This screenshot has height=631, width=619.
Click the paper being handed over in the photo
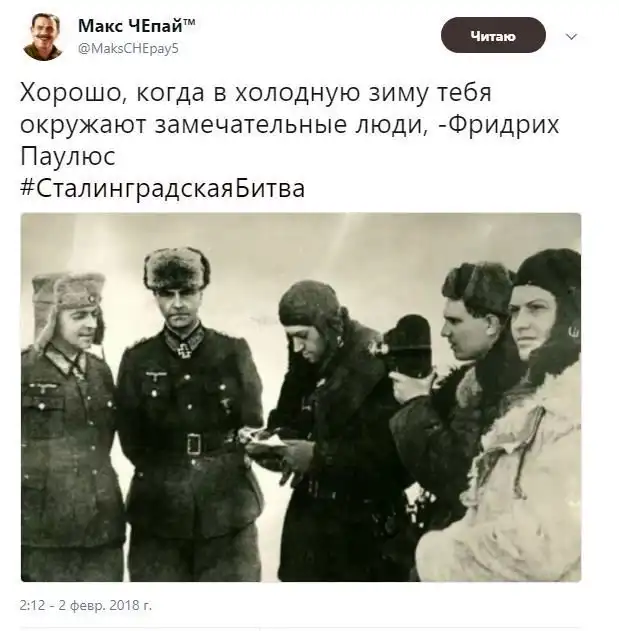264,440
